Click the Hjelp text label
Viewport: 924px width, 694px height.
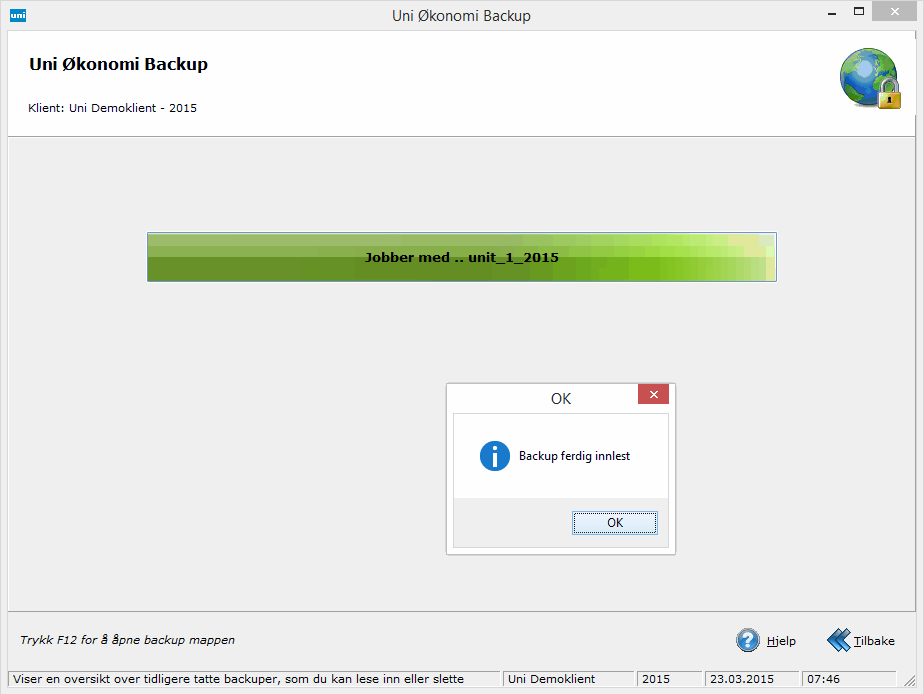coord(781,641)
